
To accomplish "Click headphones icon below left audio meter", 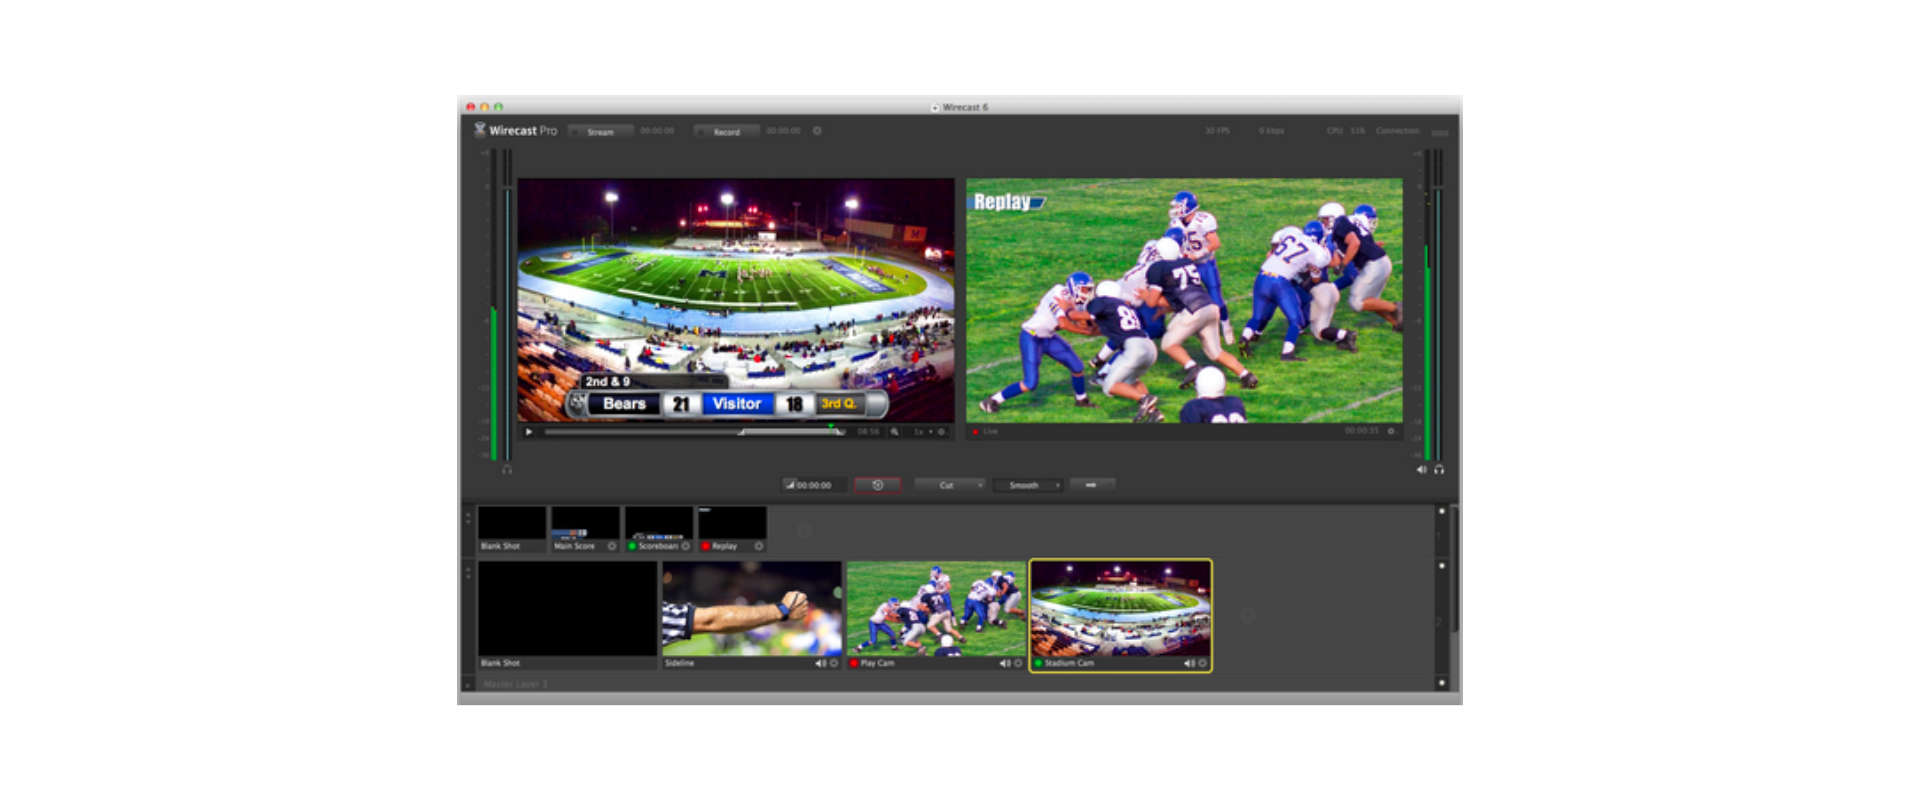I will 507,470.
